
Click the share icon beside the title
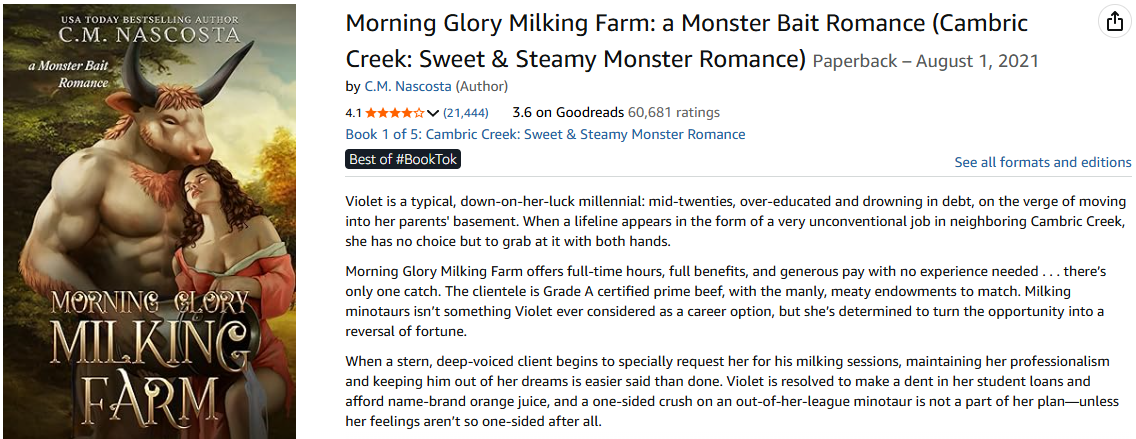pyautogui.click(x=1113, y=21)
